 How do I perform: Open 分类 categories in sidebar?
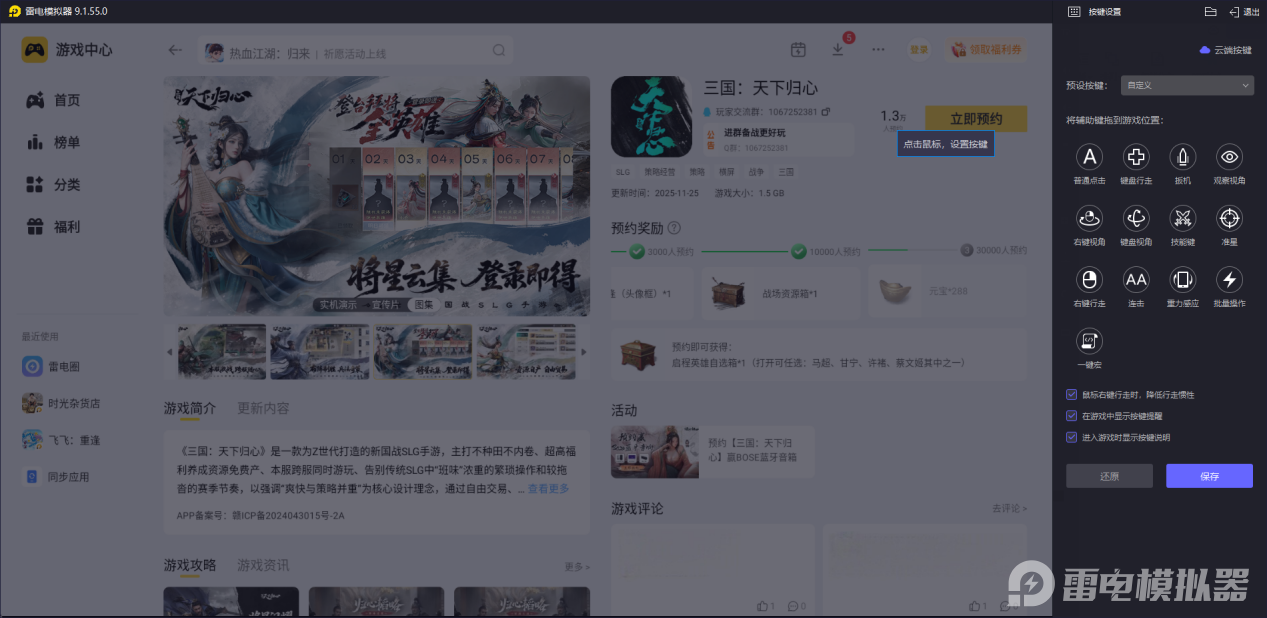pos(55,185)
